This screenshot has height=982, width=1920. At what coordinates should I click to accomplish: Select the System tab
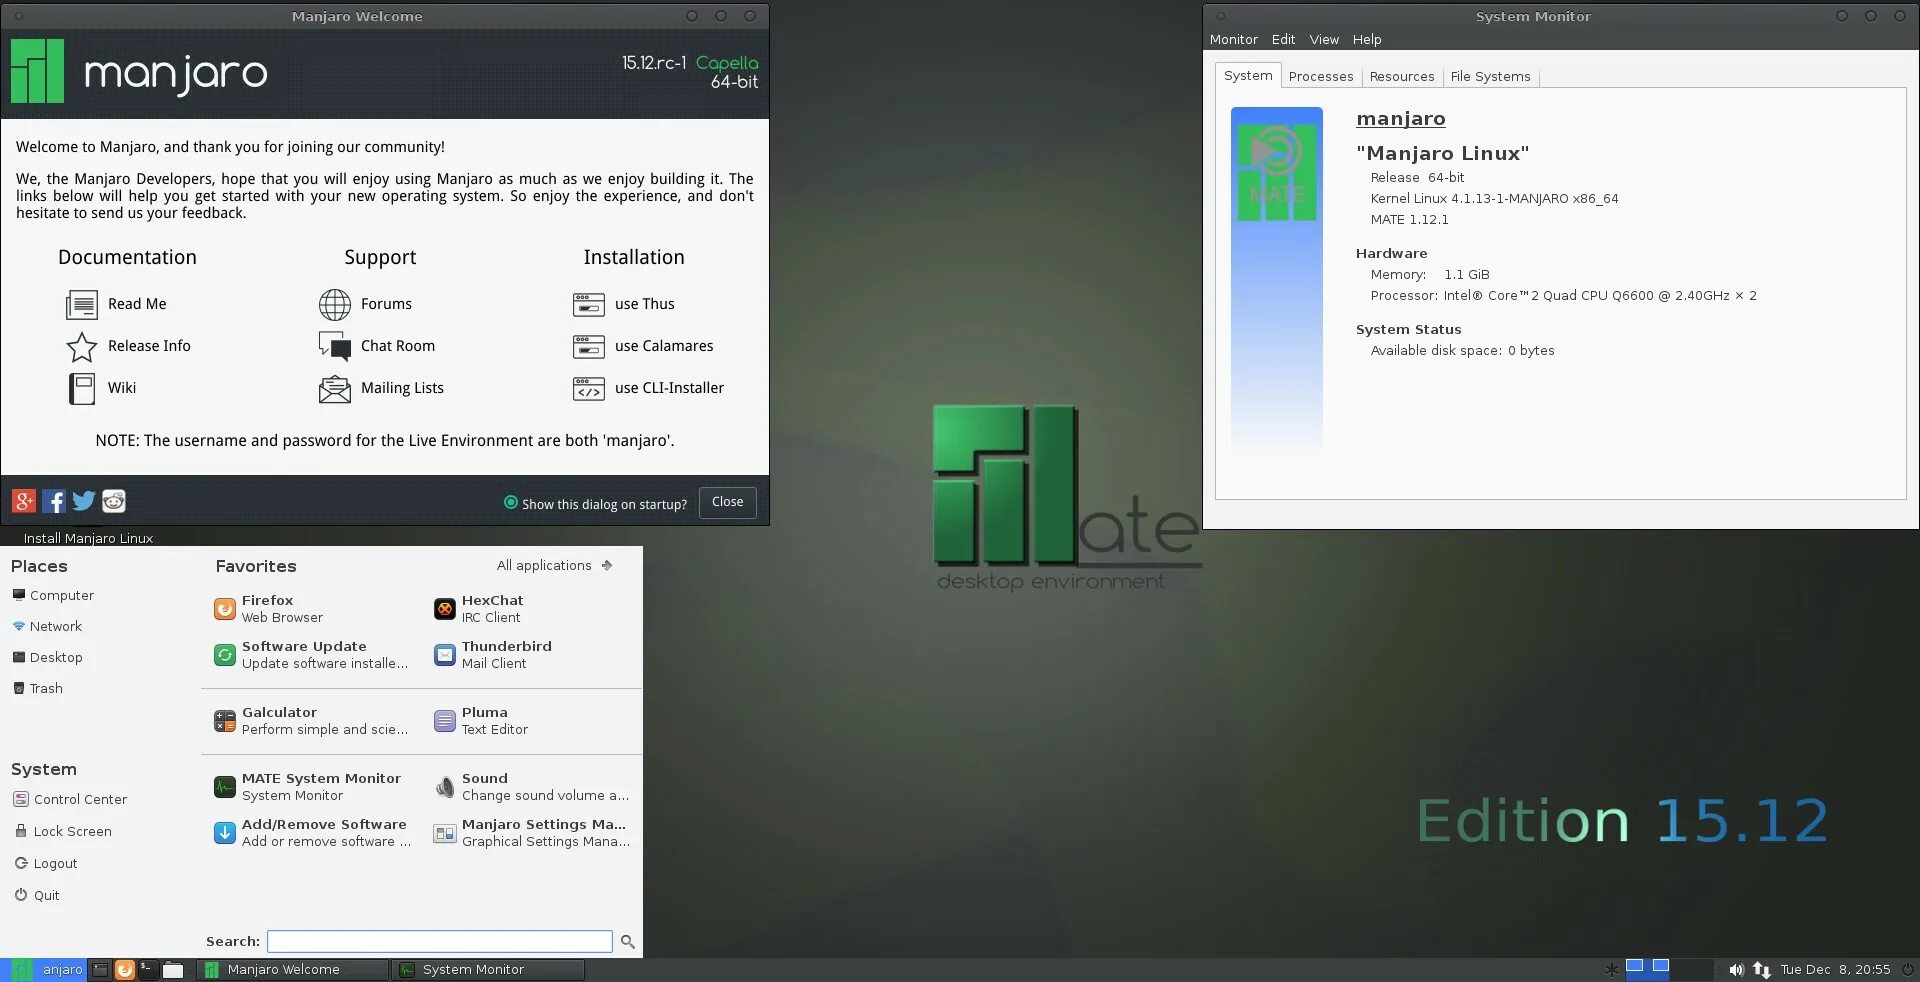1248,76
